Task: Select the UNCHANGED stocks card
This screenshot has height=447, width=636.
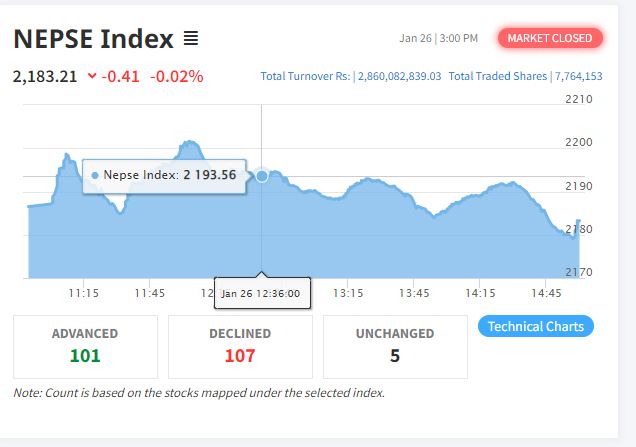Action: pos(395,346)
